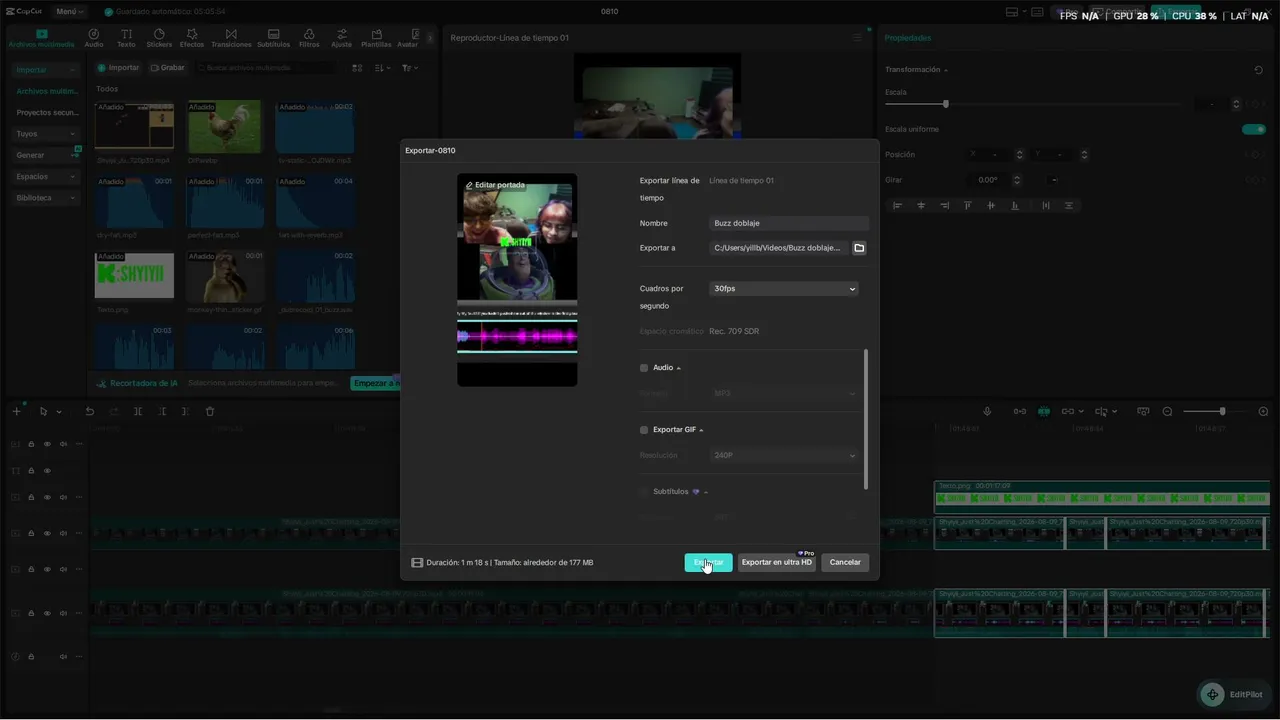Open the media sort options icon

point(382,68)
